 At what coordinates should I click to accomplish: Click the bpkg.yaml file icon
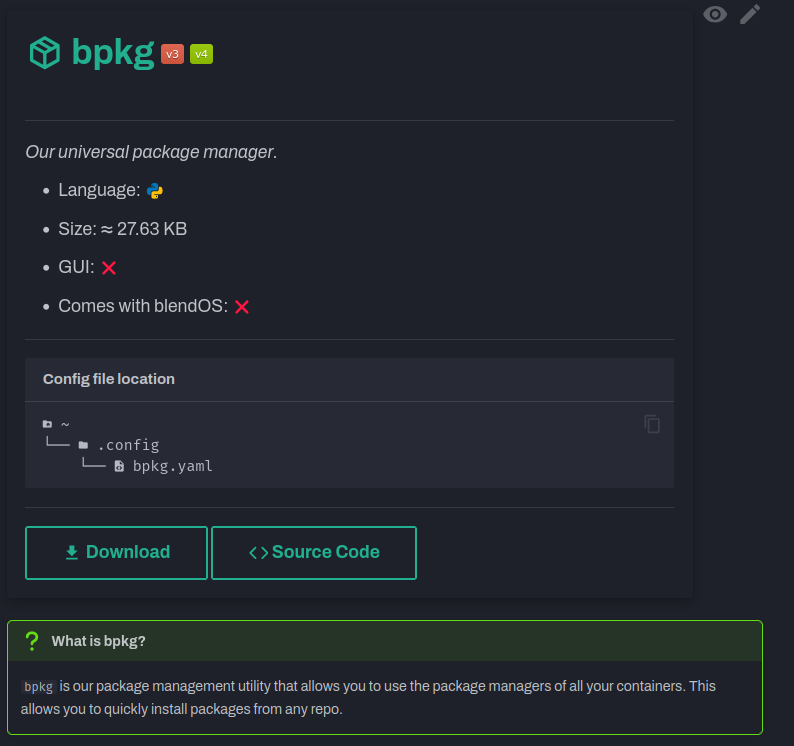pos(119,466)
